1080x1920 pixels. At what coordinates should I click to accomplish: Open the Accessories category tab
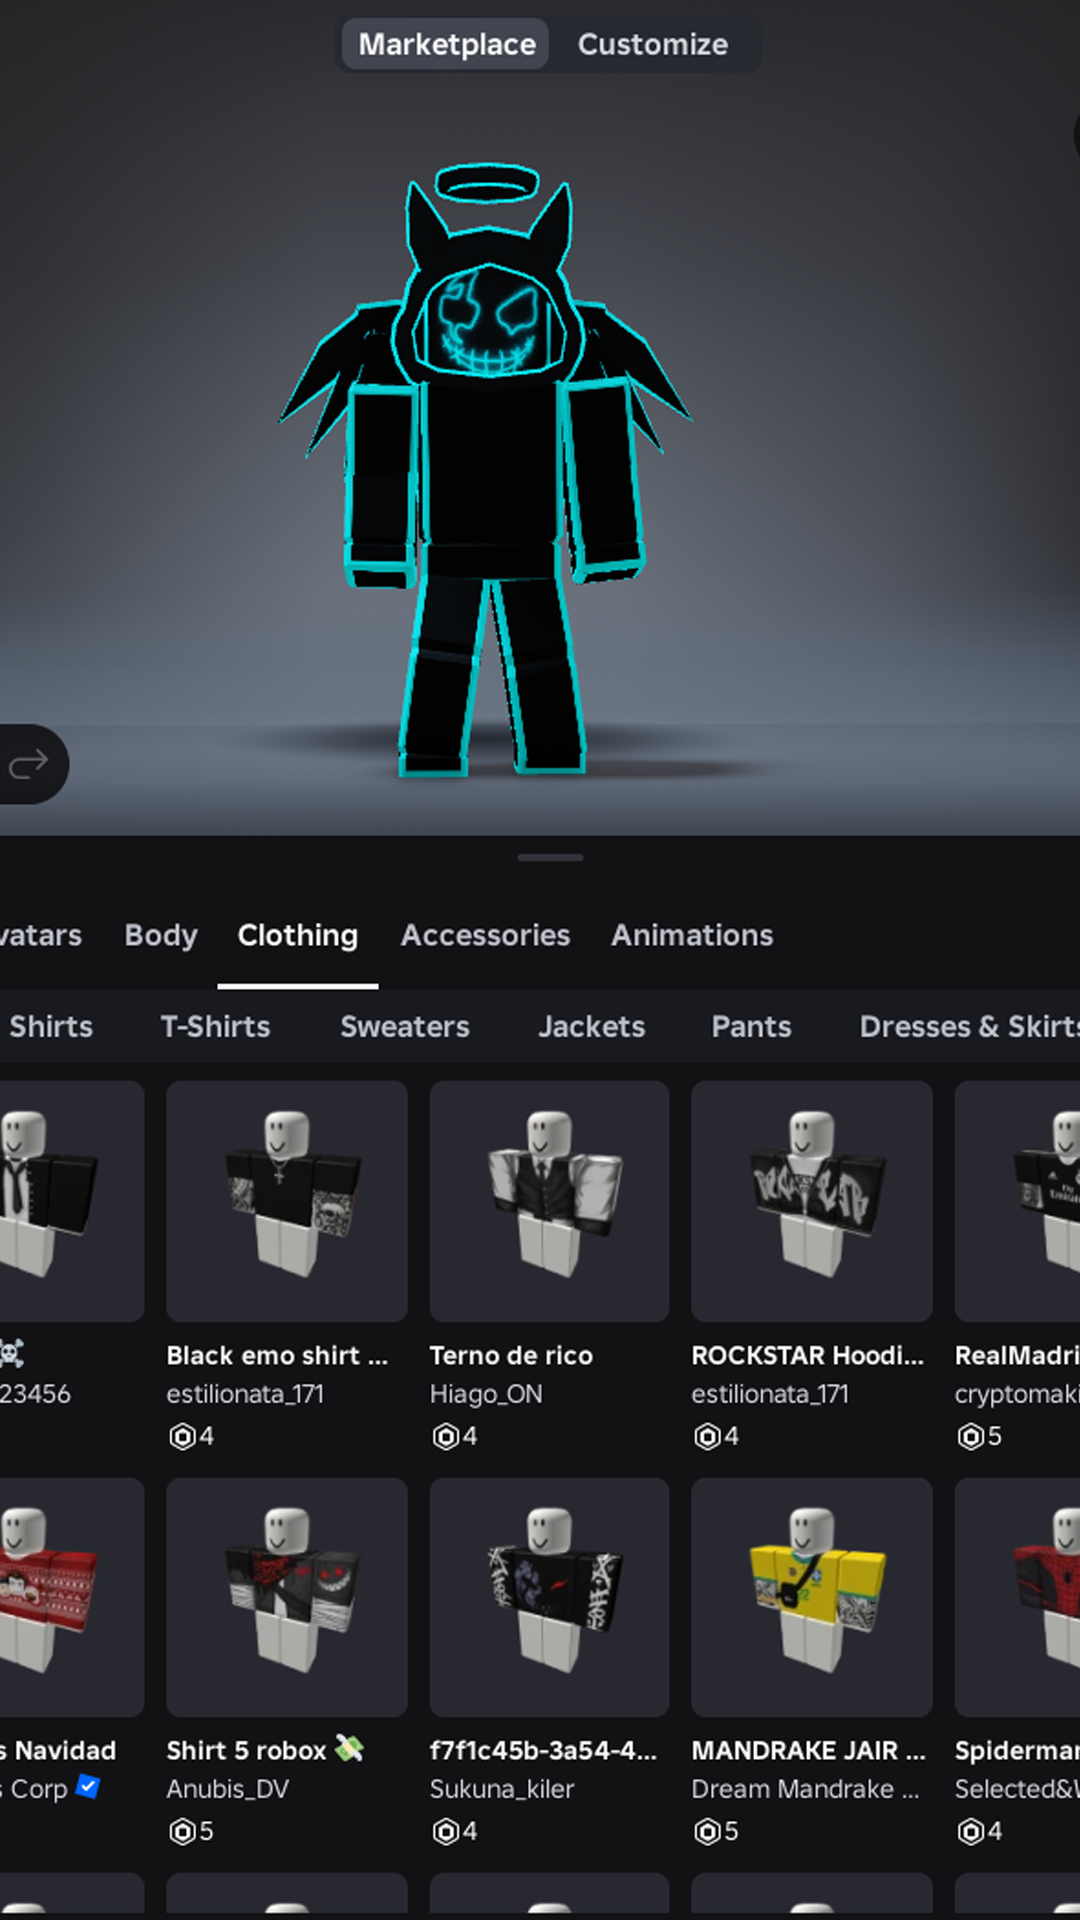click(485, 935)
